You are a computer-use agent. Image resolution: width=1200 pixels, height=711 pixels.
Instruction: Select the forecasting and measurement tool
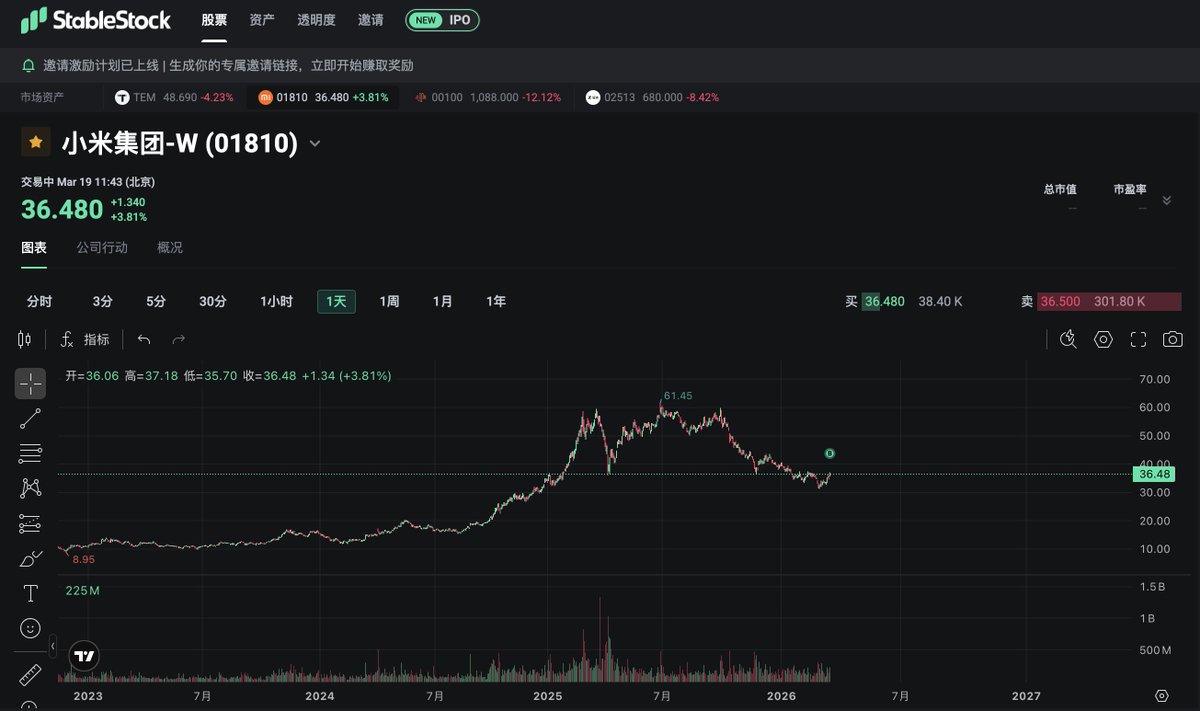[x=30, y=523]
